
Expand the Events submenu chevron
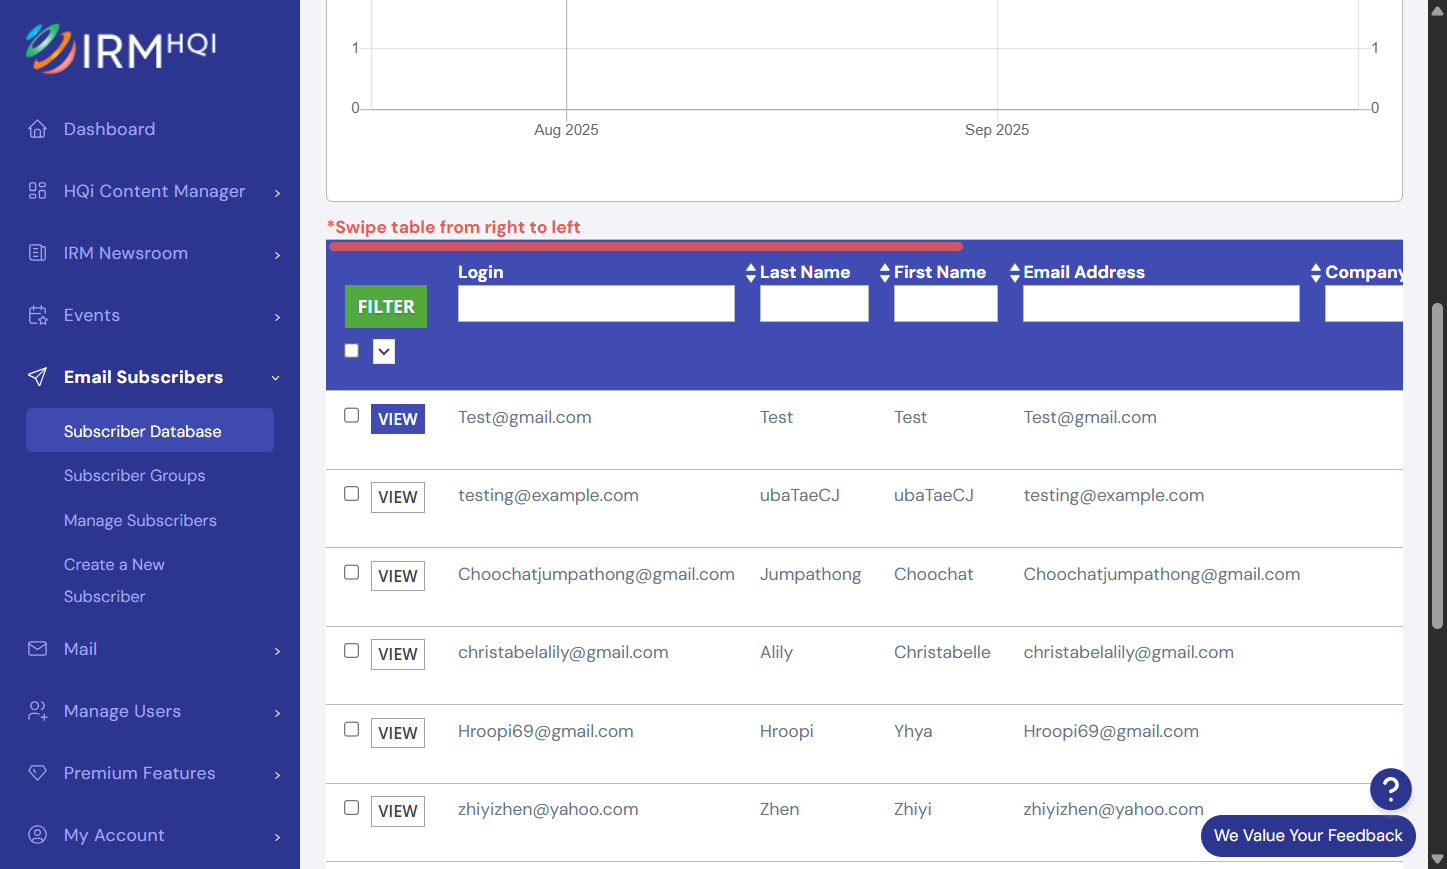pyautogui.click(x=277, y=317)
